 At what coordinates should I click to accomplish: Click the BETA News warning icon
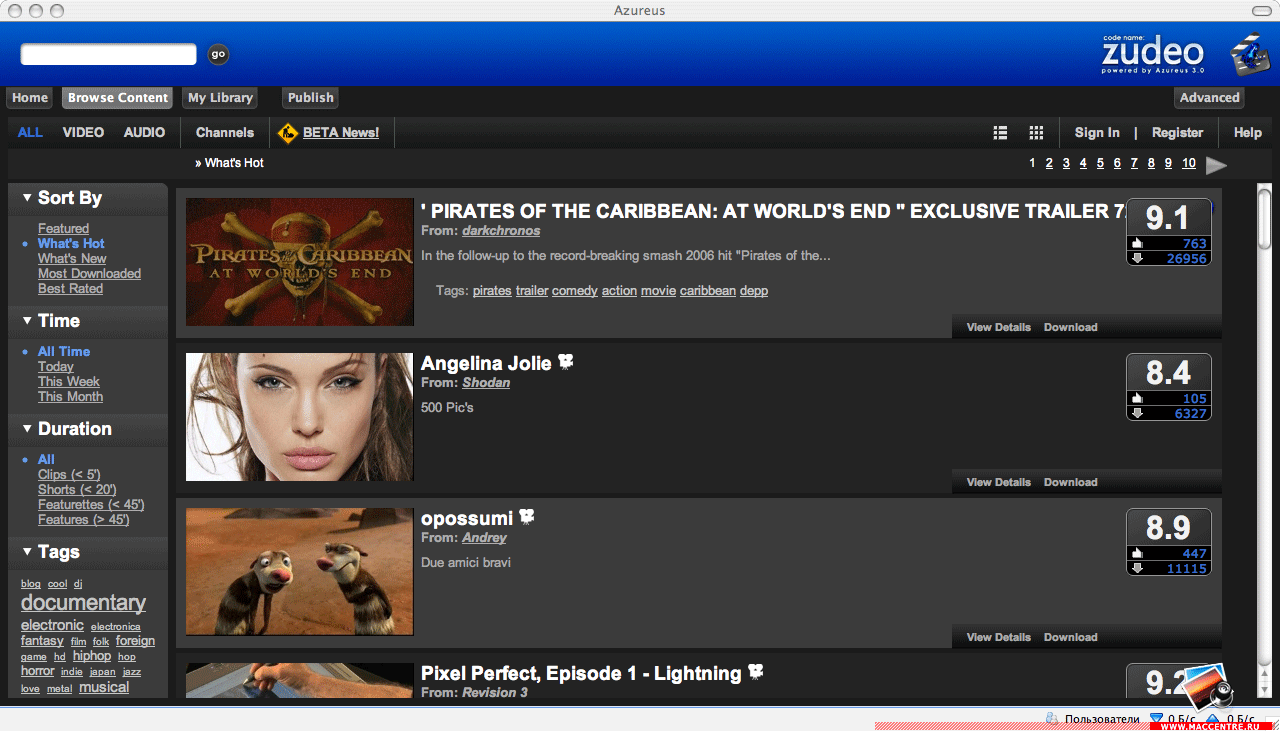tap(288, 132)
